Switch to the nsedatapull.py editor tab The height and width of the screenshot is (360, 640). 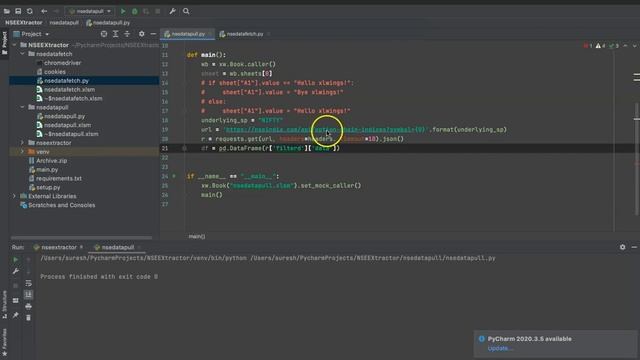pyautogui.click(x=188, y=34)
